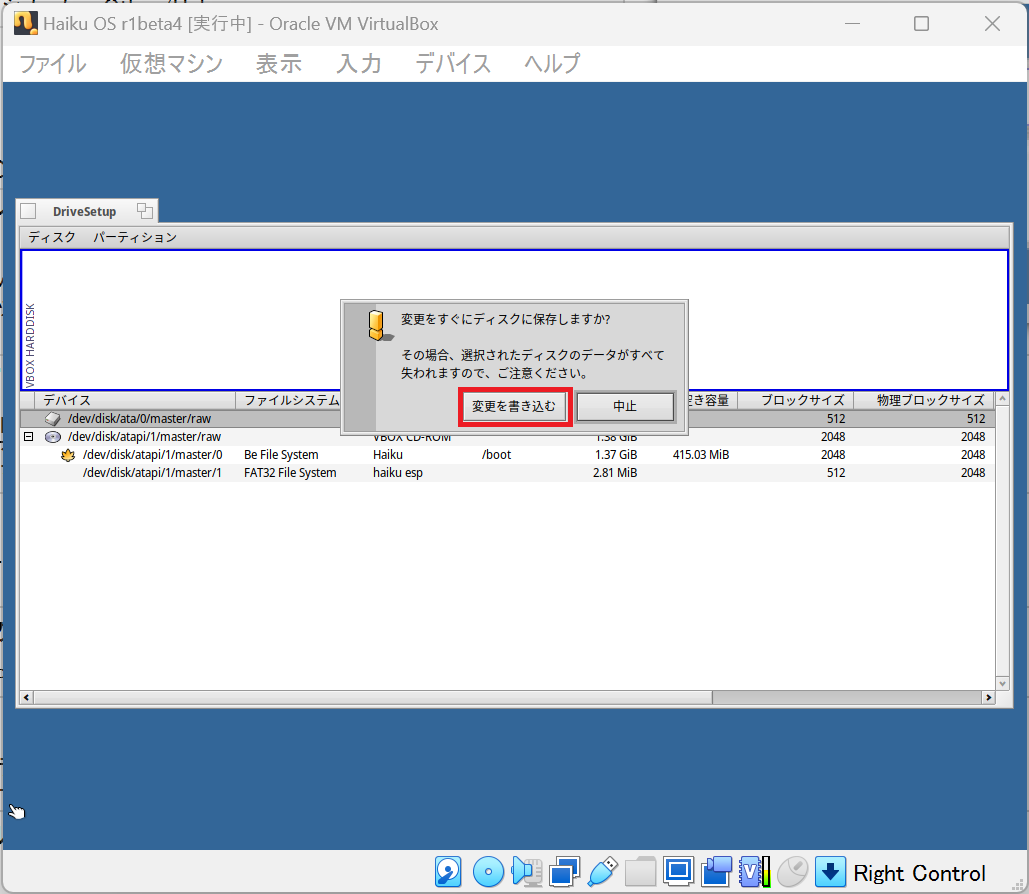Open the display settings indicator icon
The height and width of the screenshot is (894, 1029).
point(678,872)
